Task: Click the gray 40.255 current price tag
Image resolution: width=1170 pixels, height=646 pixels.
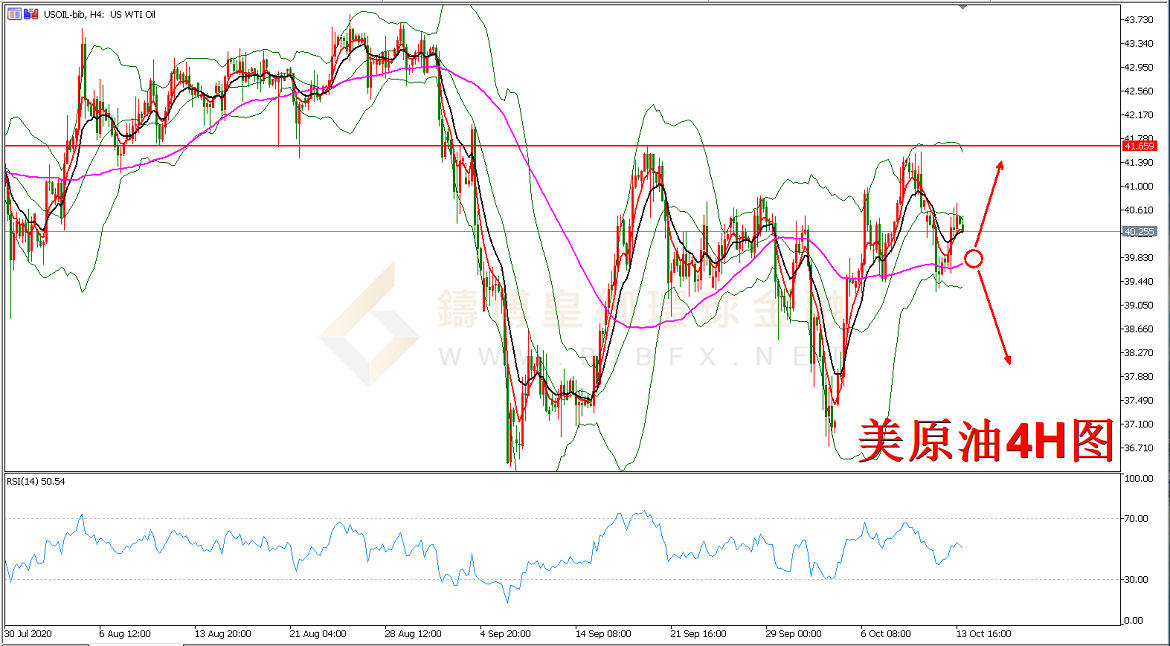Action: pos(1139,232)
